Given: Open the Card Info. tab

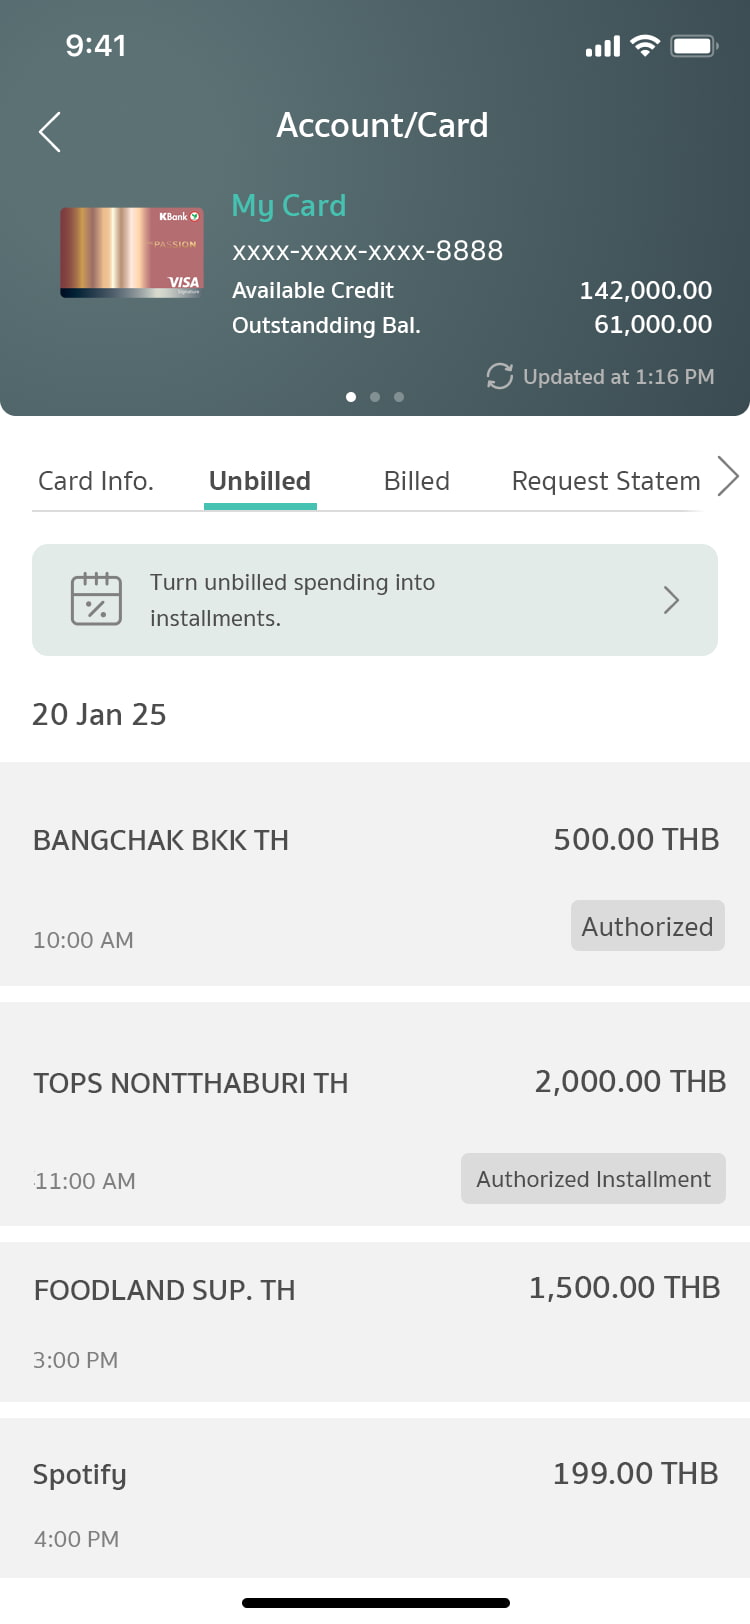Looking at the screenshot, I should pos(96,481).
